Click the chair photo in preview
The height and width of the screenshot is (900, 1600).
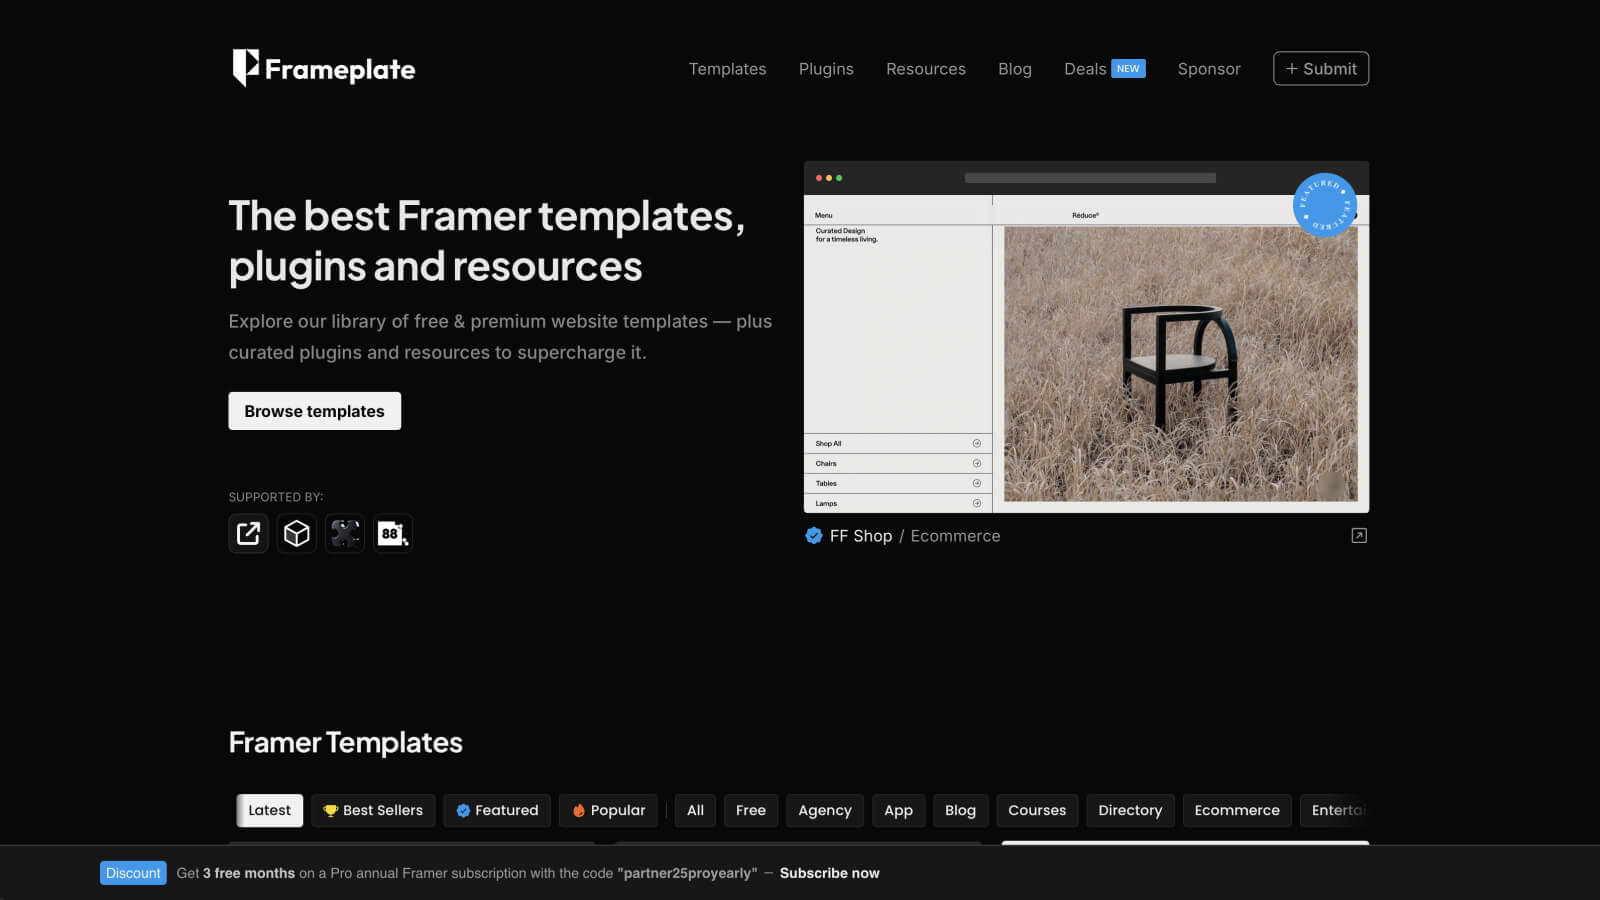click(x=1180, y=364)
